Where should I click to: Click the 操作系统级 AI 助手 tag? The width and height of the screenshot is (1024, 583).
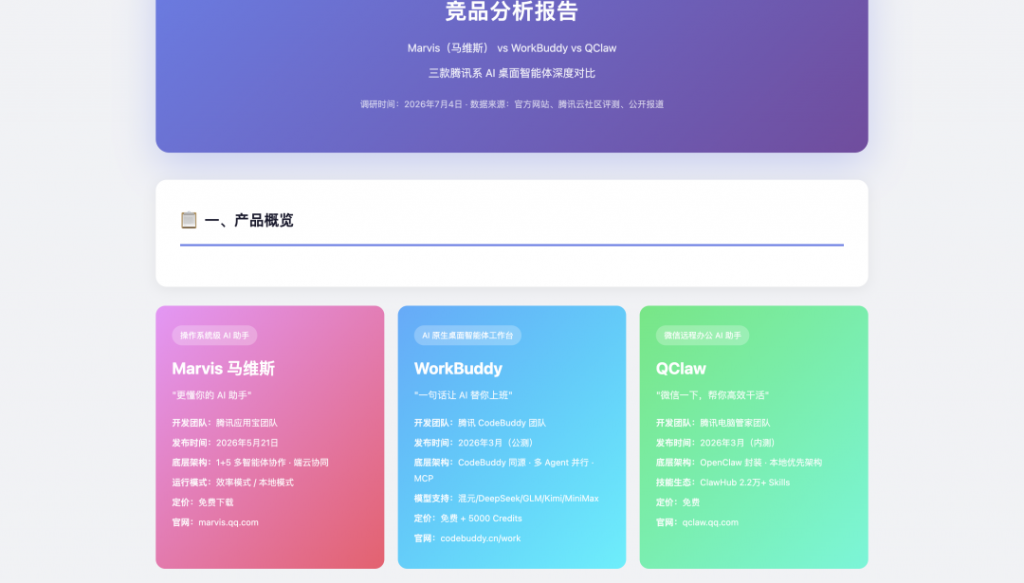215,336
